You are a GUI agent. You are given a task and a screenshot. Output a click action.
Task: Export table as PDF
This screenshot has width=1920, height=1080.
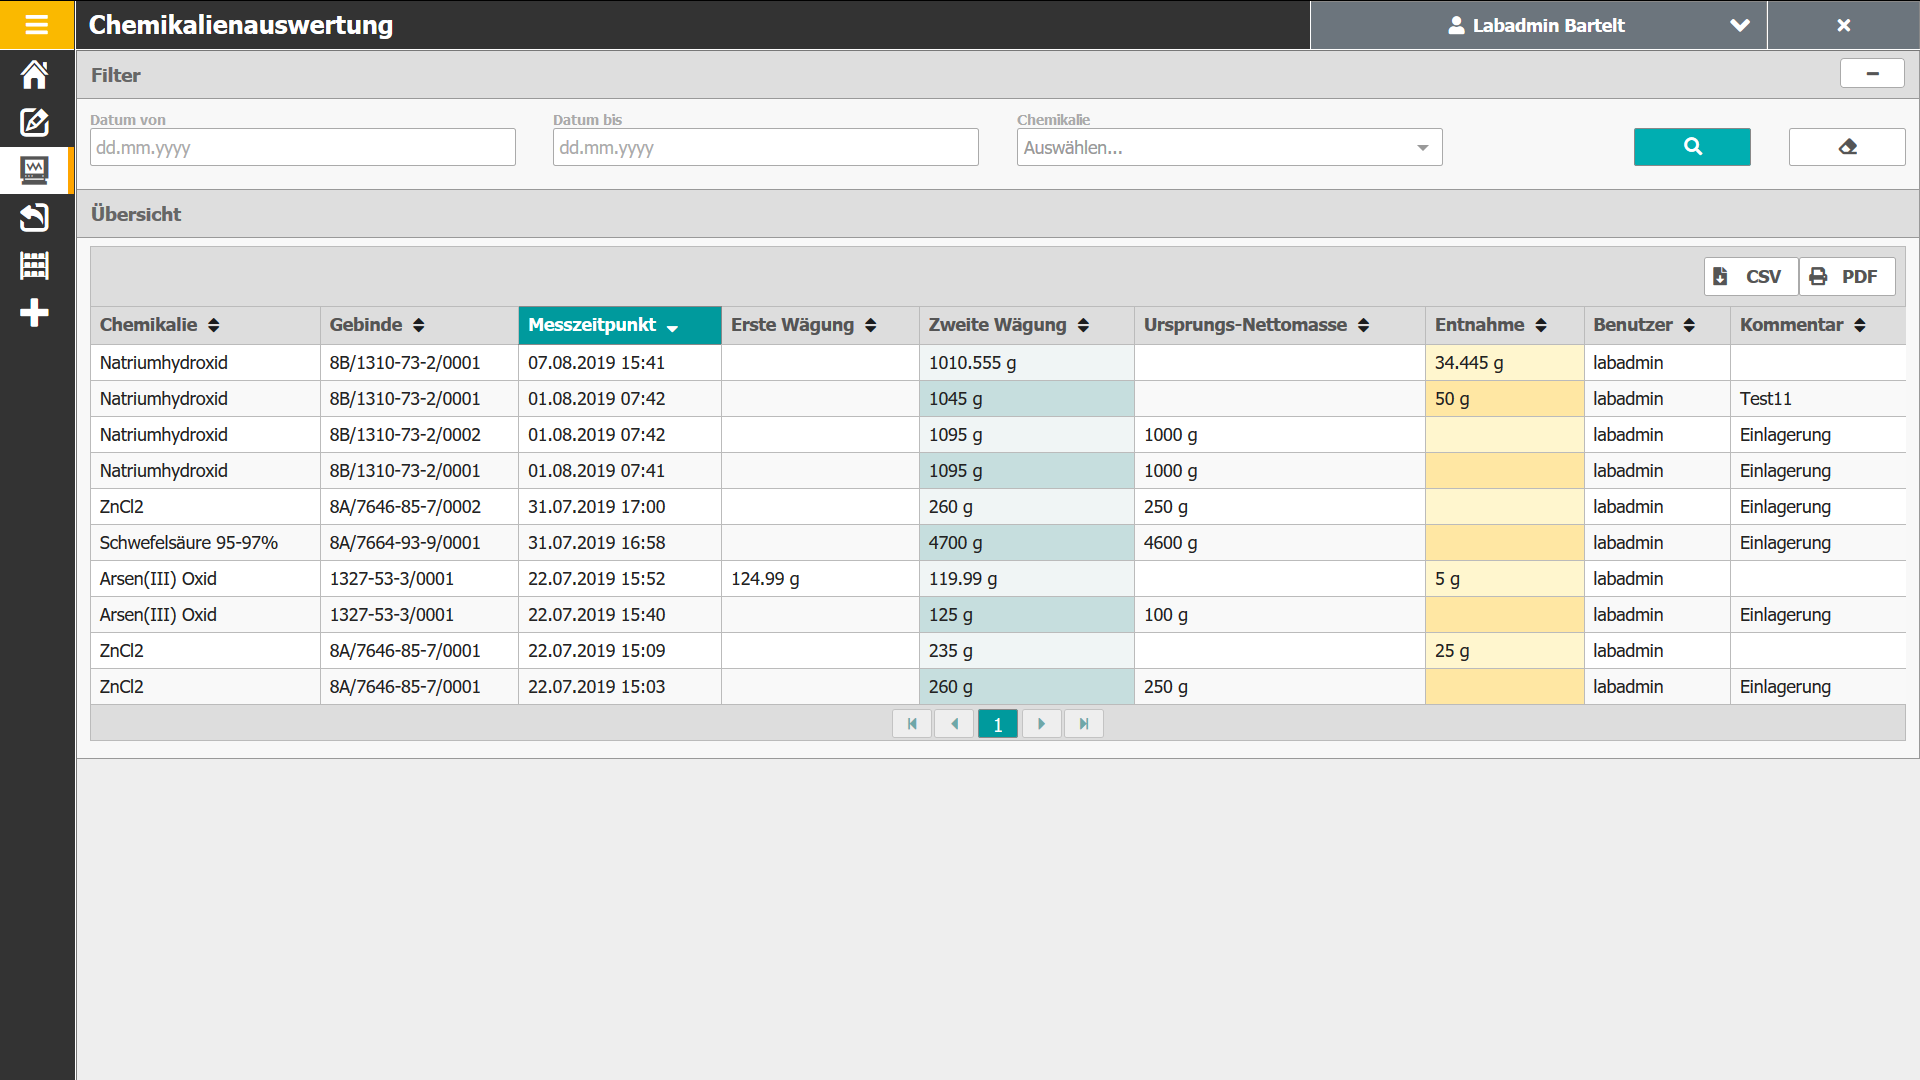(1846, 277)
